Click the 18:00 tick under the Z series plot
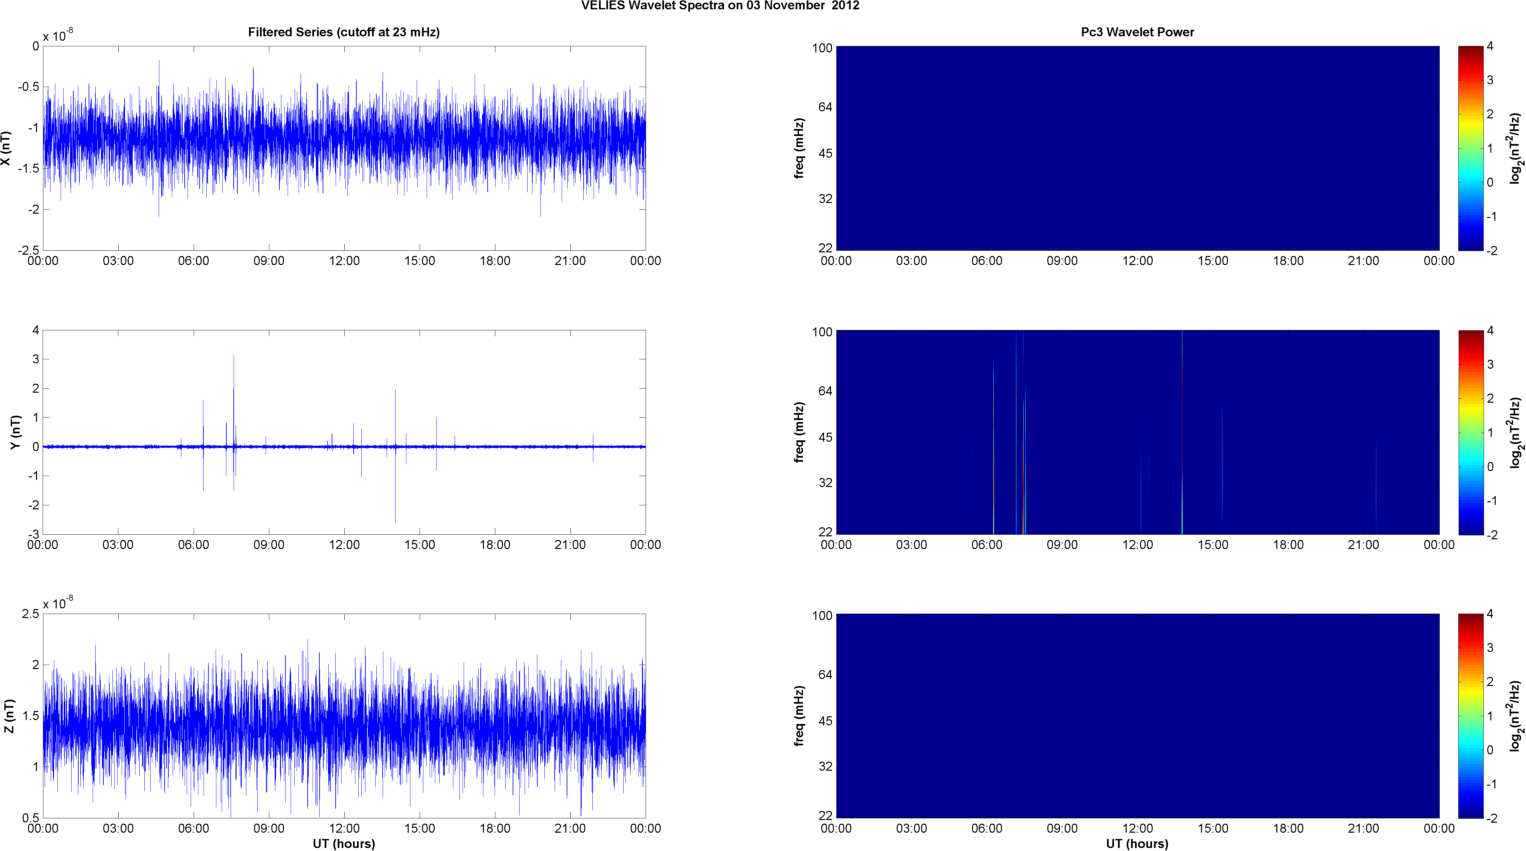This screenshot has width=1526, height=851. pos(495,828)
